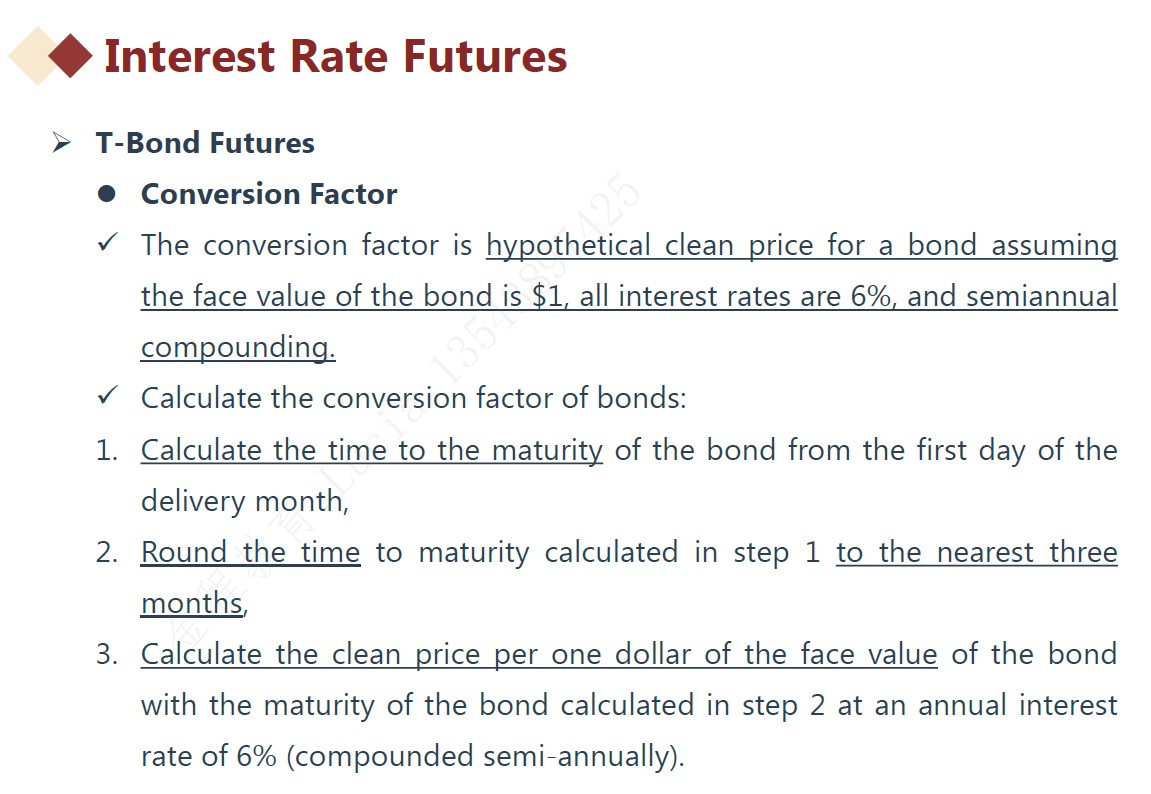The height and width of the screenshot is (794, 1151).
Task: Click the checkmark before 'The conversion factor is'
Action: click(x=108, y=244)
